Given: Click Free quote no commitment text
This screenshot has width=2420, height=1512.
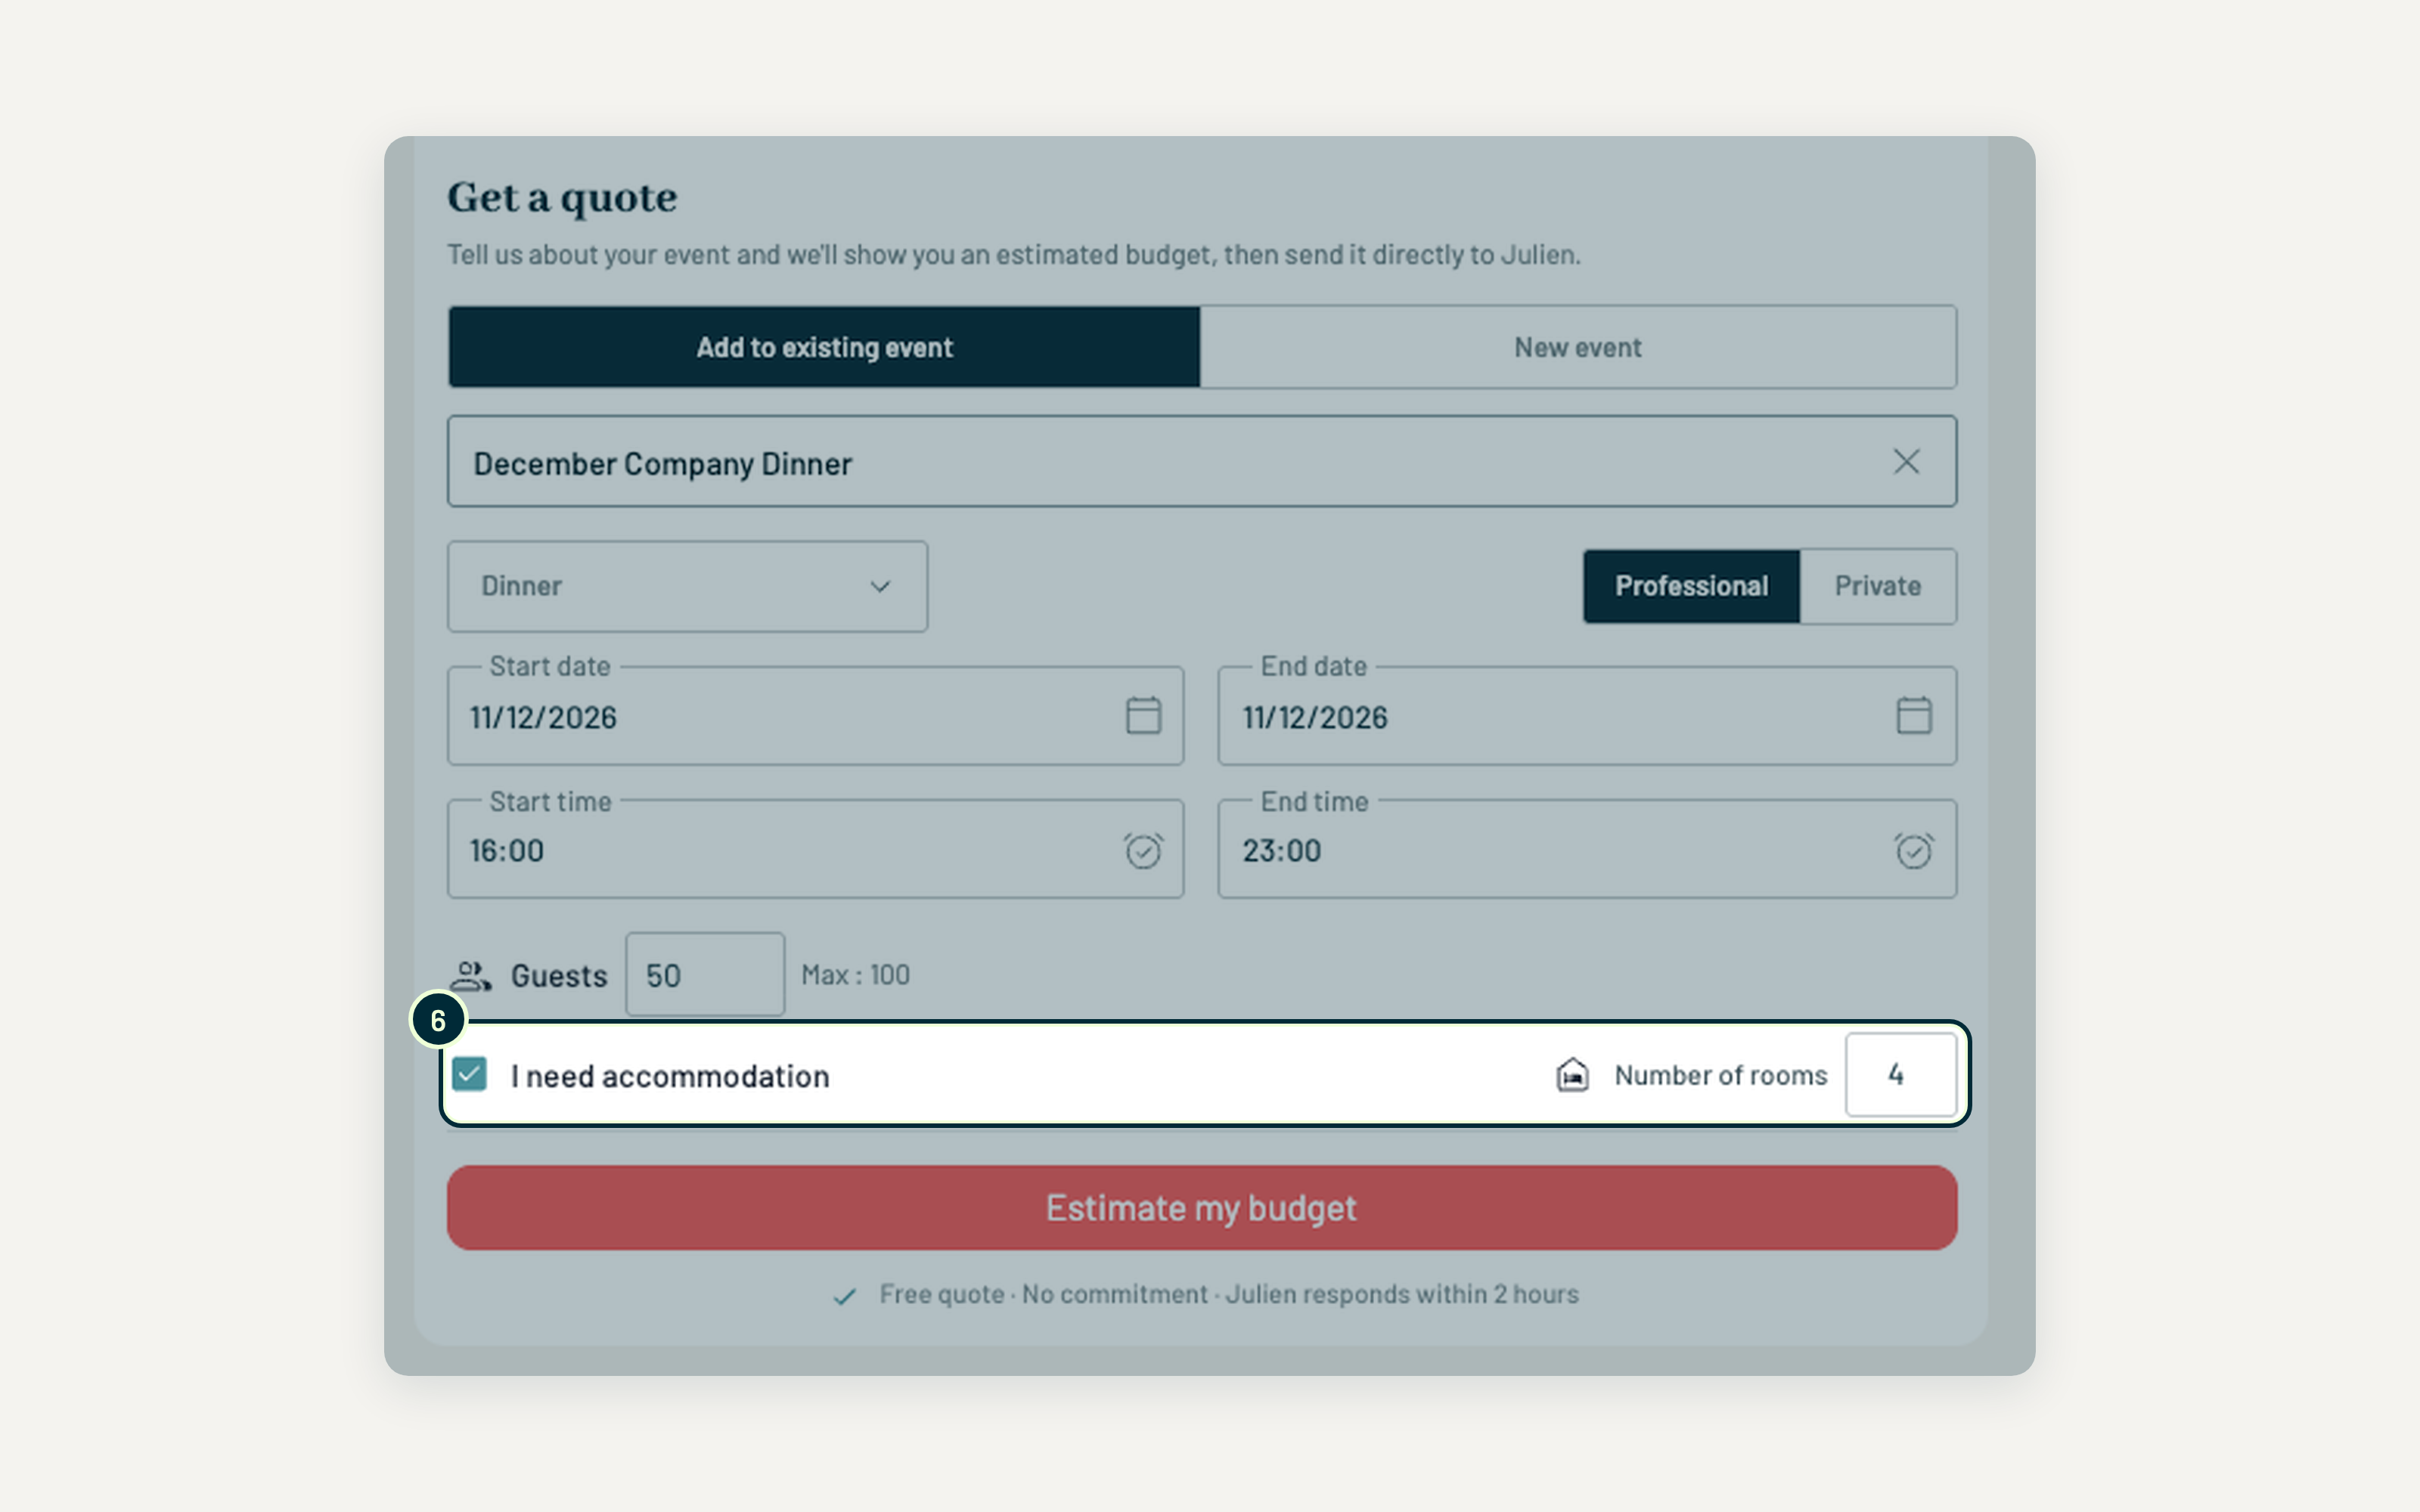Looking at the screenshot, I should coord(1229,1294).
